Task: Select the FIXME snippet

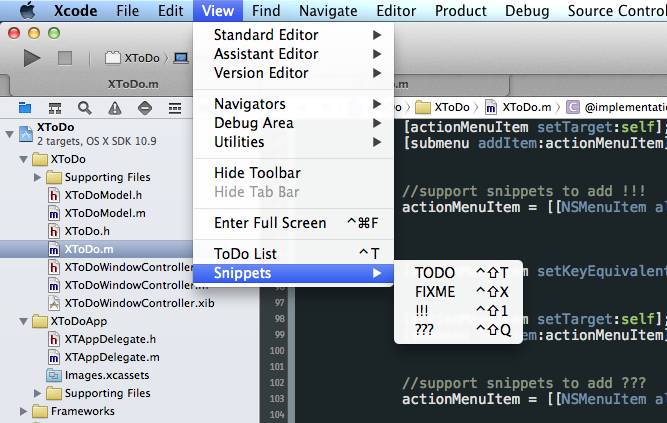Action: pos(458,292)
